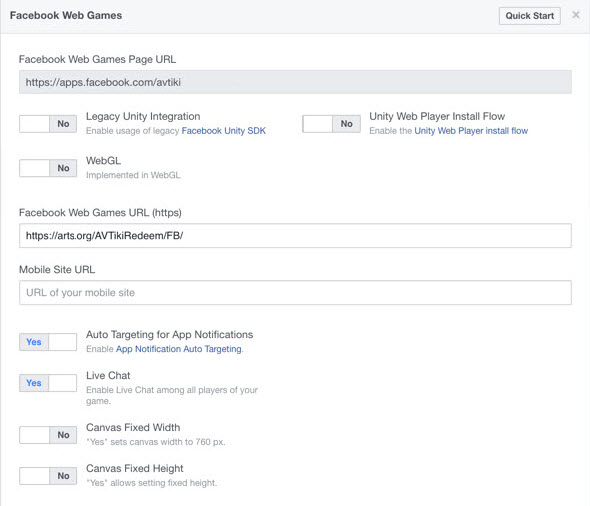Focus the Facebook Web Games URL (https) field
Viewport: 590px width, 506px height.
point(295,236)
